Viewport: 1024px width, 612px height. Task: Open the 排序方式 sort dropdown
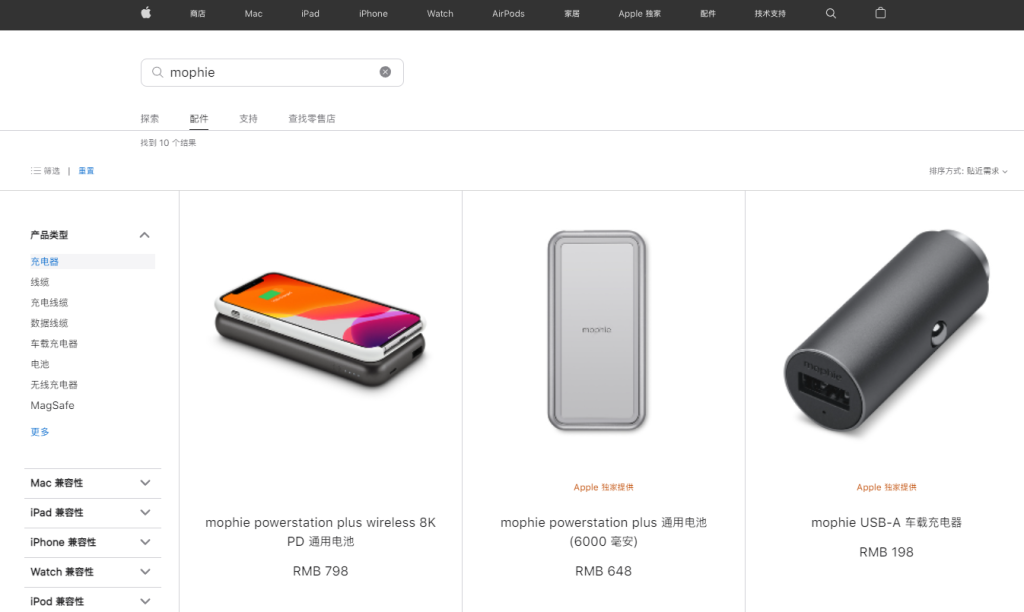pyautogui.click(x=968, y=171)
